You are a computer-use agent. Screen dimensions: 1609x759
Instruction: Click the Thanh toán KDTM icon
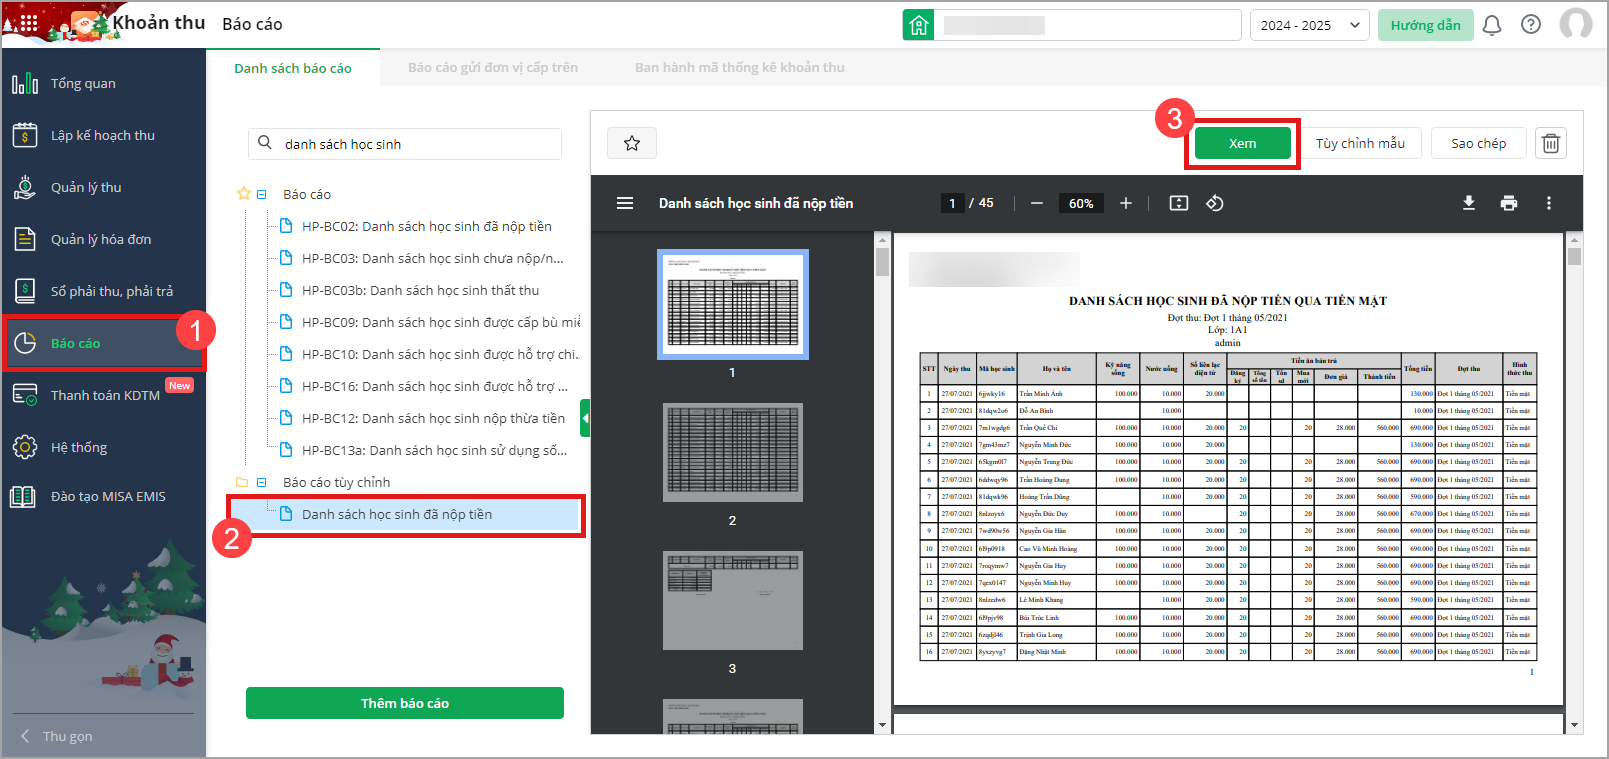pyautogui.click(x=25, y=395)
